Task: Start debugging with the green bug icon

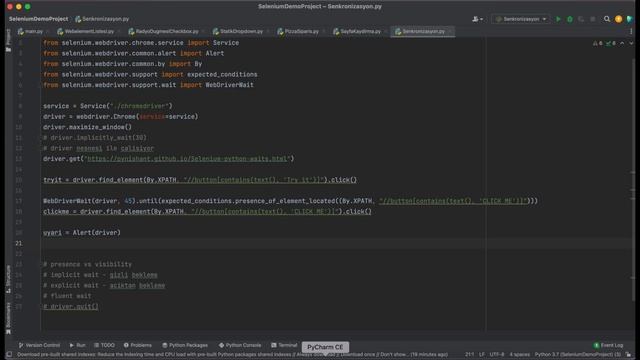Action: click(x=570, y=19)
